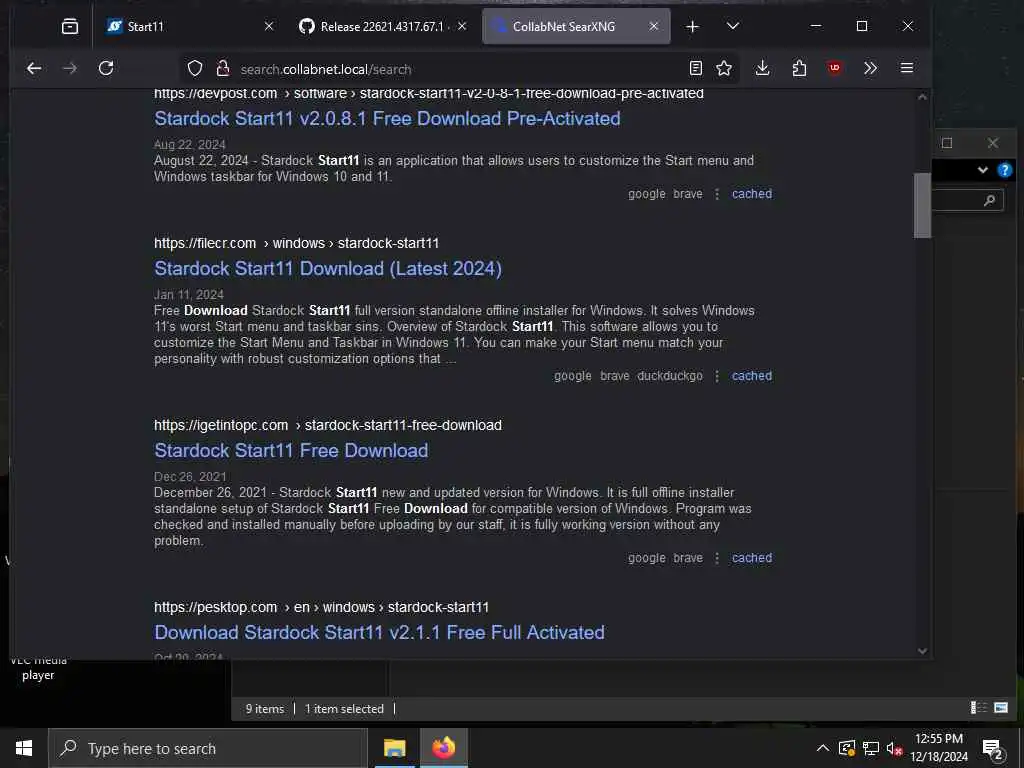The image size is (1024, 768).
Task: Open cached link for filecr result
Action: 752,376
